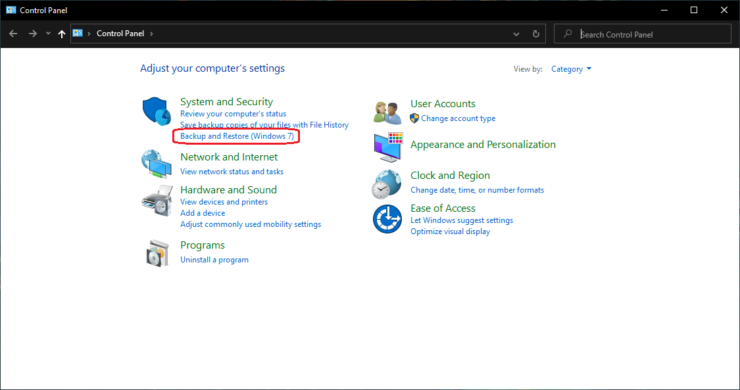
Task: Open Save backup copies with File History
Action: coord(264,125)
